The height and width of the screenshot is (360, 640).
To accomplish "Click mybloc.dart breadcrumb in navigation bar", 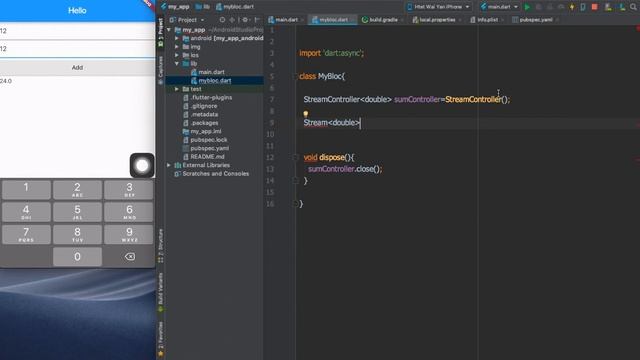I will (235, 7).
